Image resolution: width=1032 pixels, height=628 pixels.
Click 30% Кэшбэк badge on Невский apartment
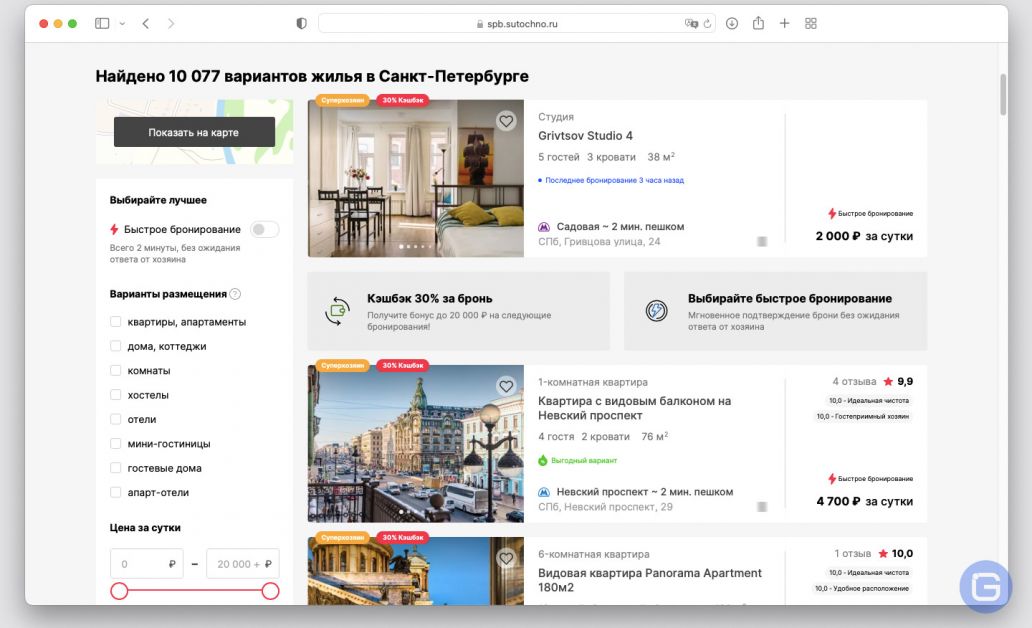point(403,365)
